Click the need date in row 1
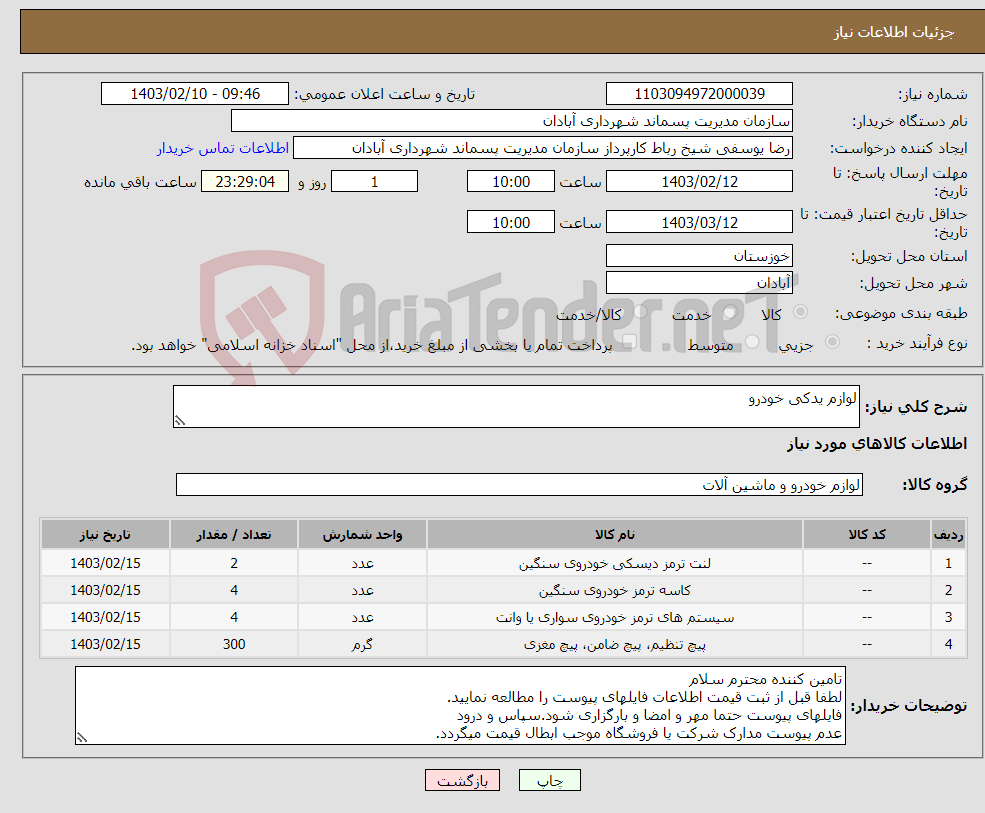985x813 pixels. (105, 563)
